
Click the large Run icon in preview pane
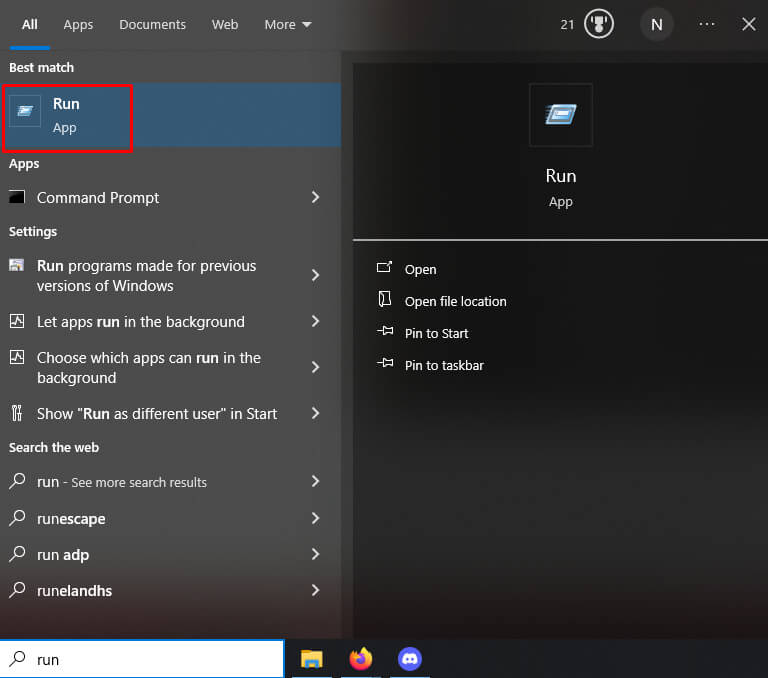tap(561, 115)
